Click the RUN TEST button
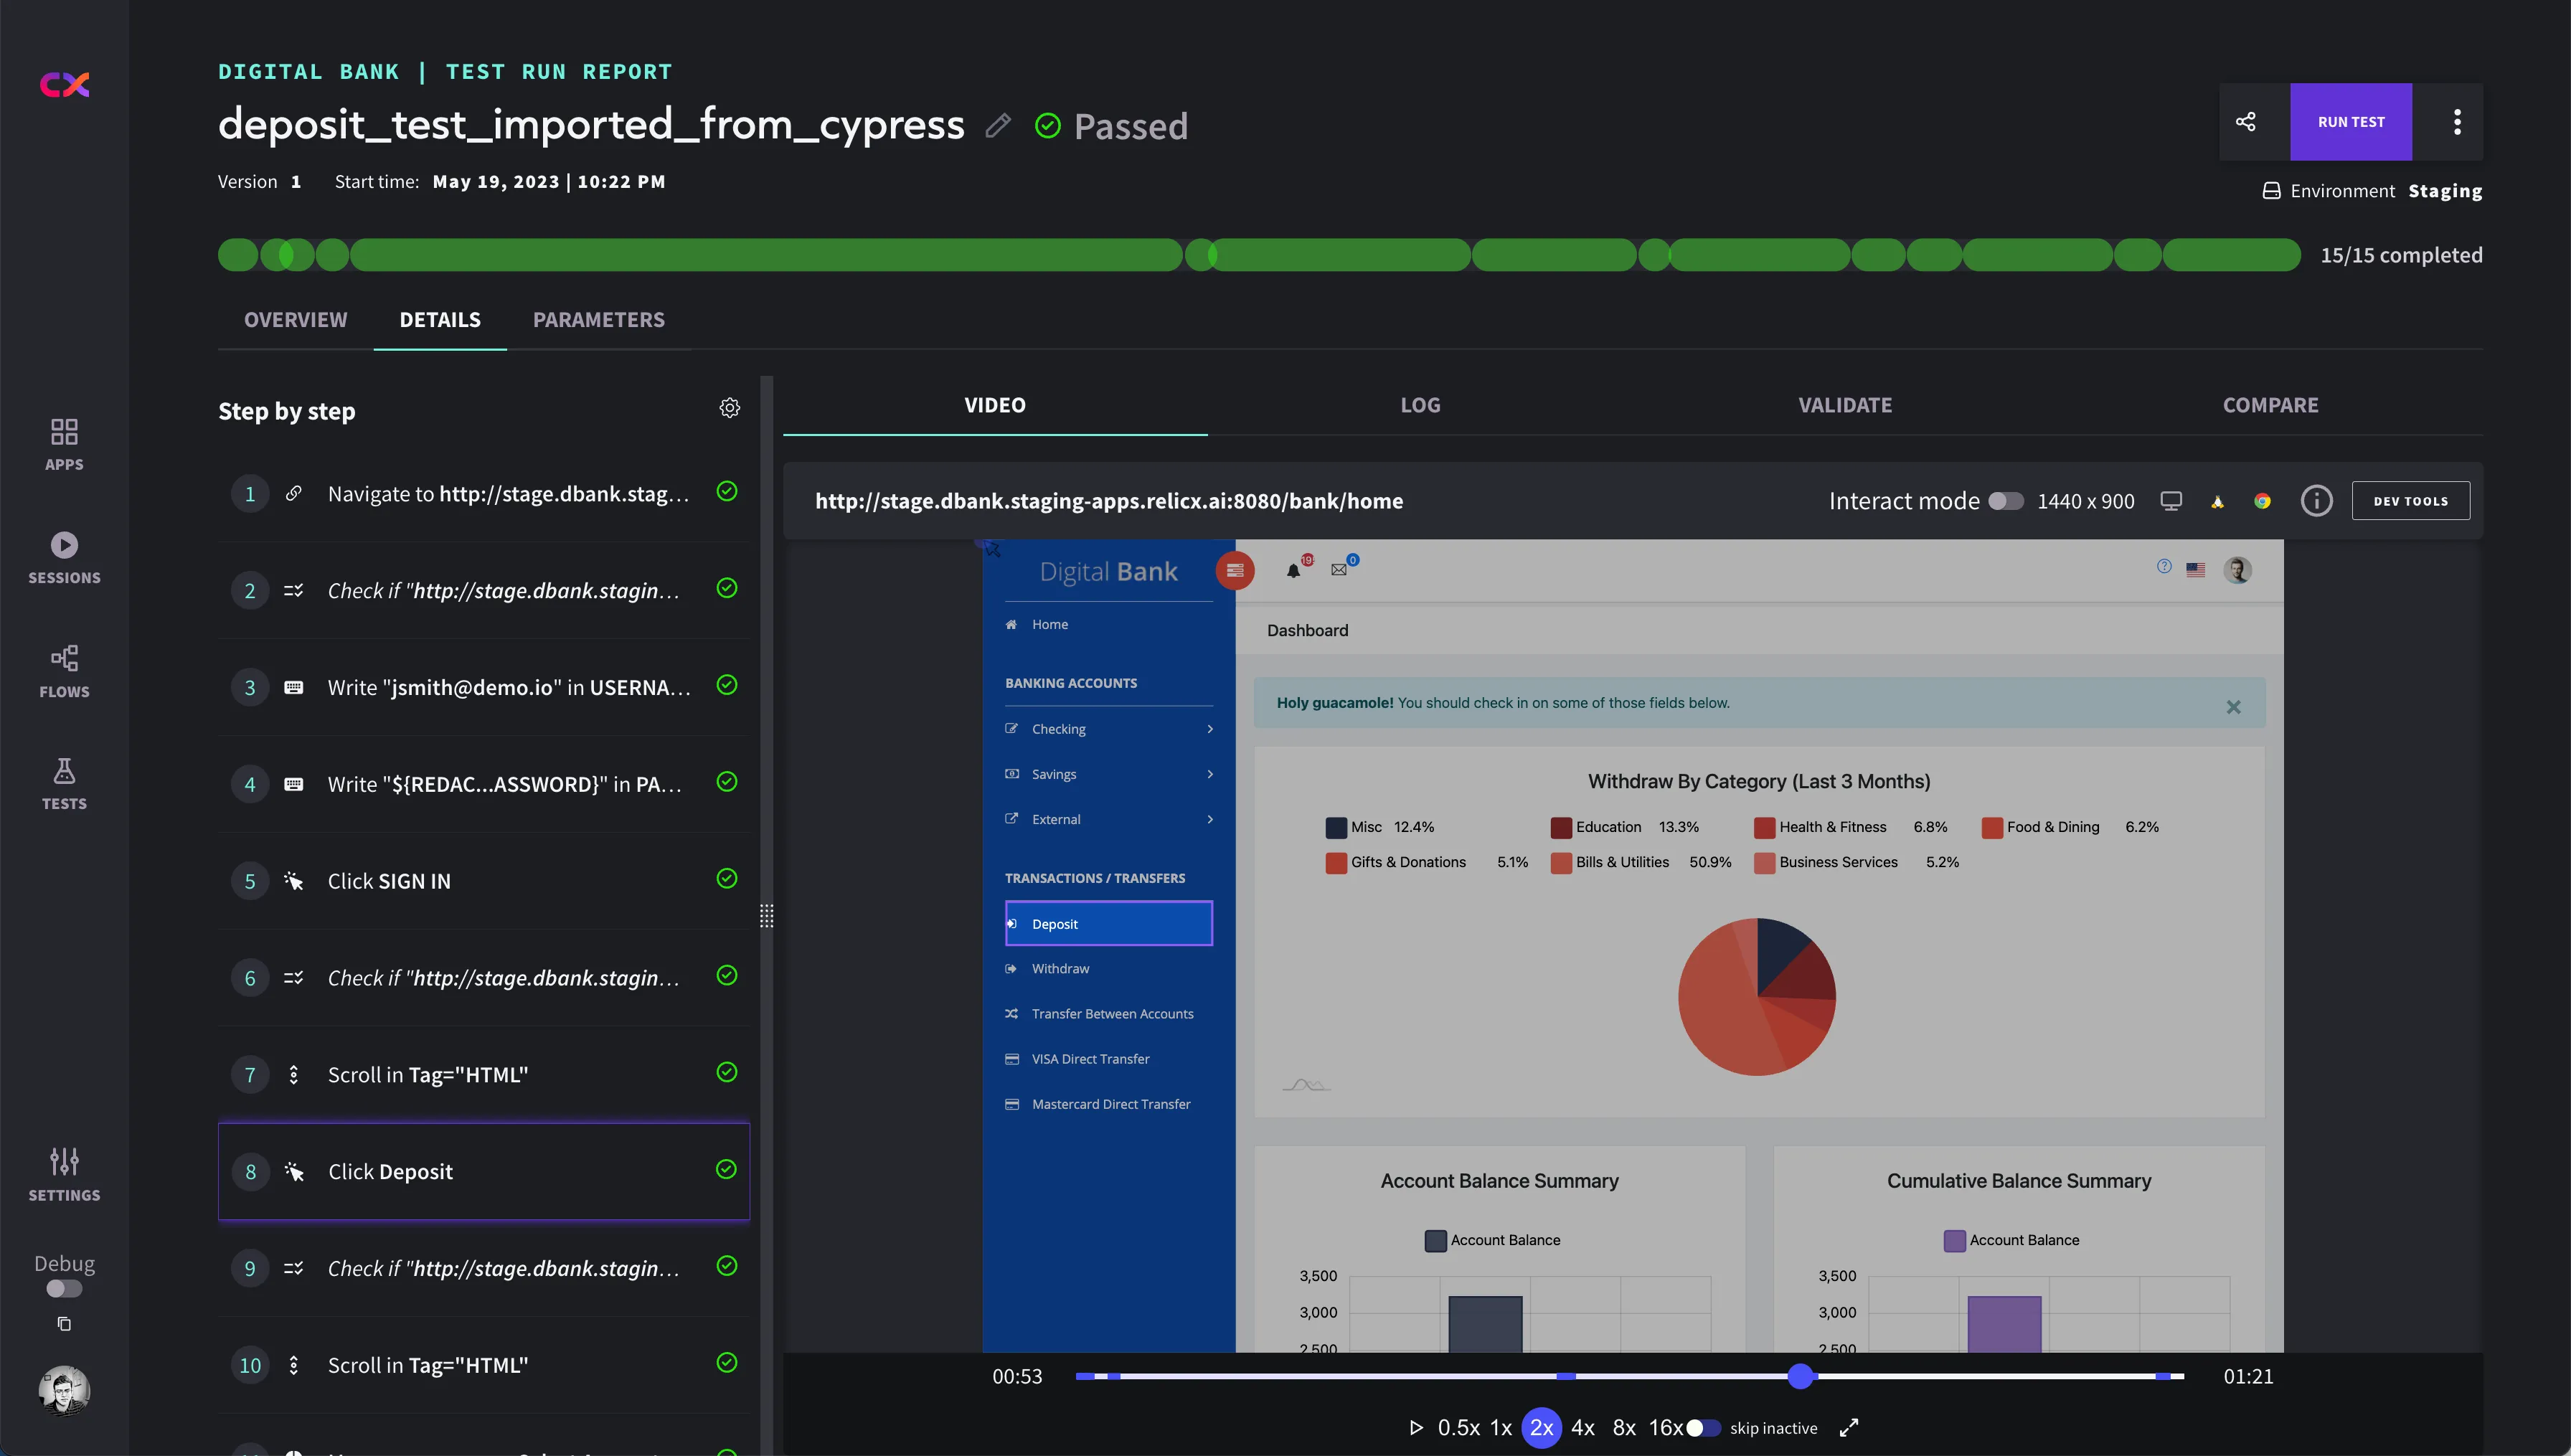2571x1456 pixels. pyautogui.click(x=2351, y=122)
